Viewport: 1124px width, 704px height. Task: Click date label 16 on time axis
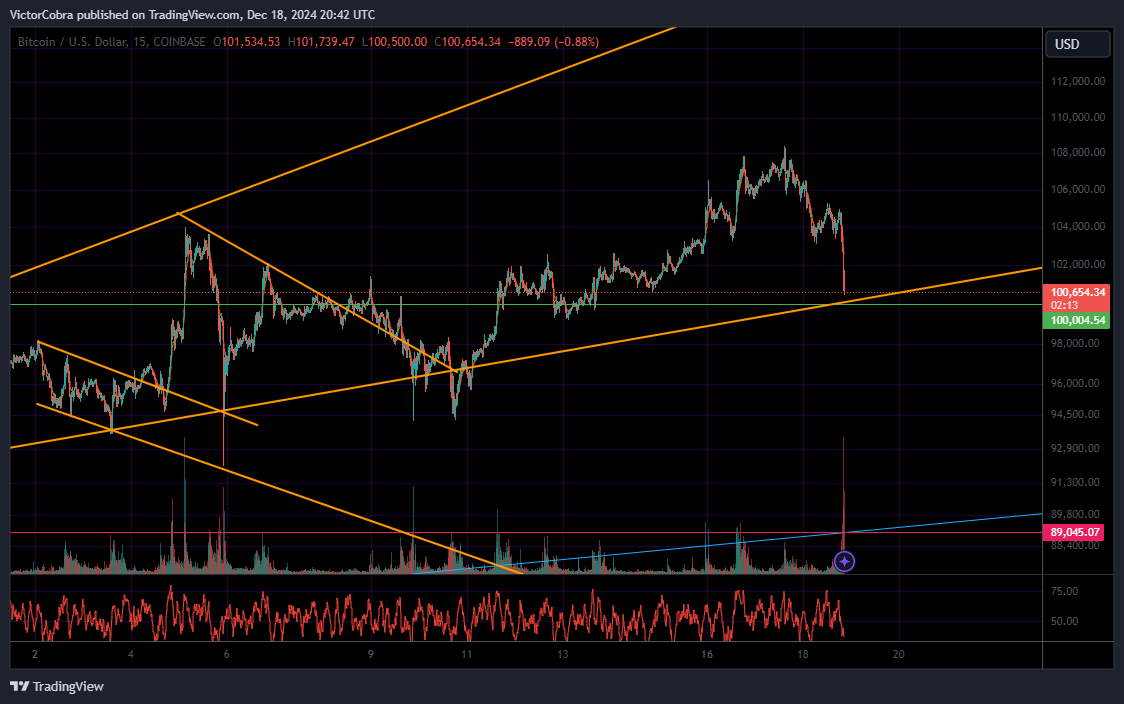point(707,654)
